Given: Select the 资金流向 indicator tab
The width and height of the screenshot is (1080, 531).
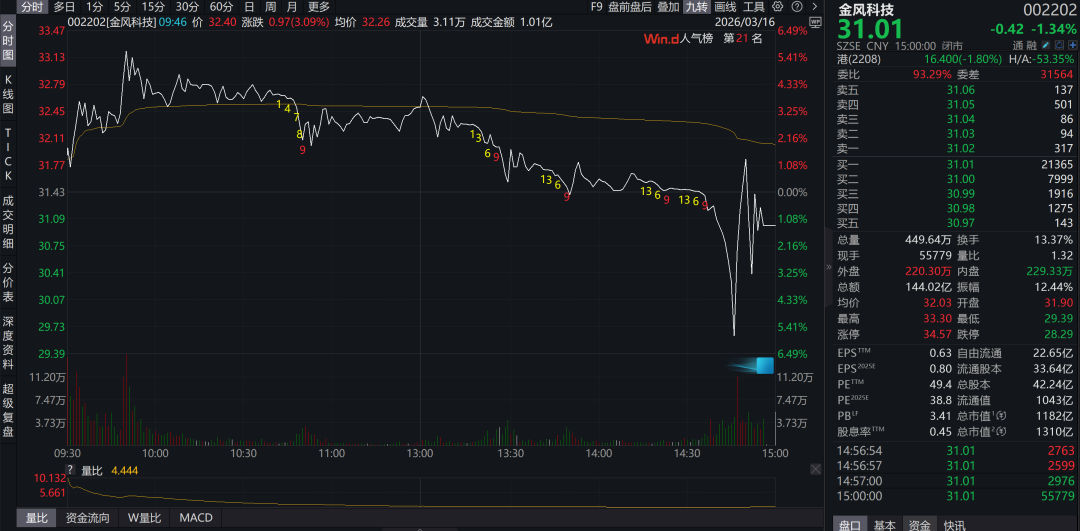Looking at the screenshot, I should (x=87, y=517).
